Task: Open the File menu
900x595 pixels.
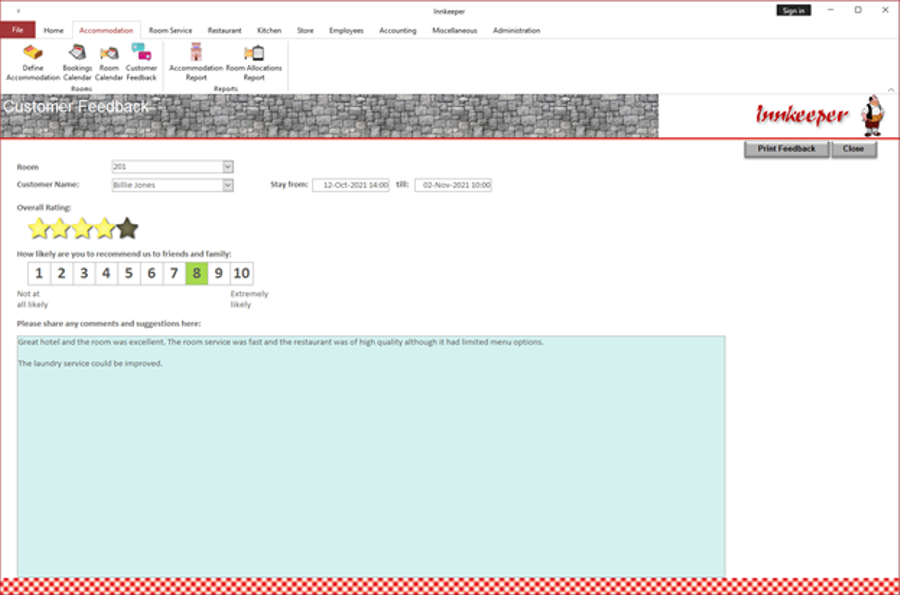Action: (18, 30)
